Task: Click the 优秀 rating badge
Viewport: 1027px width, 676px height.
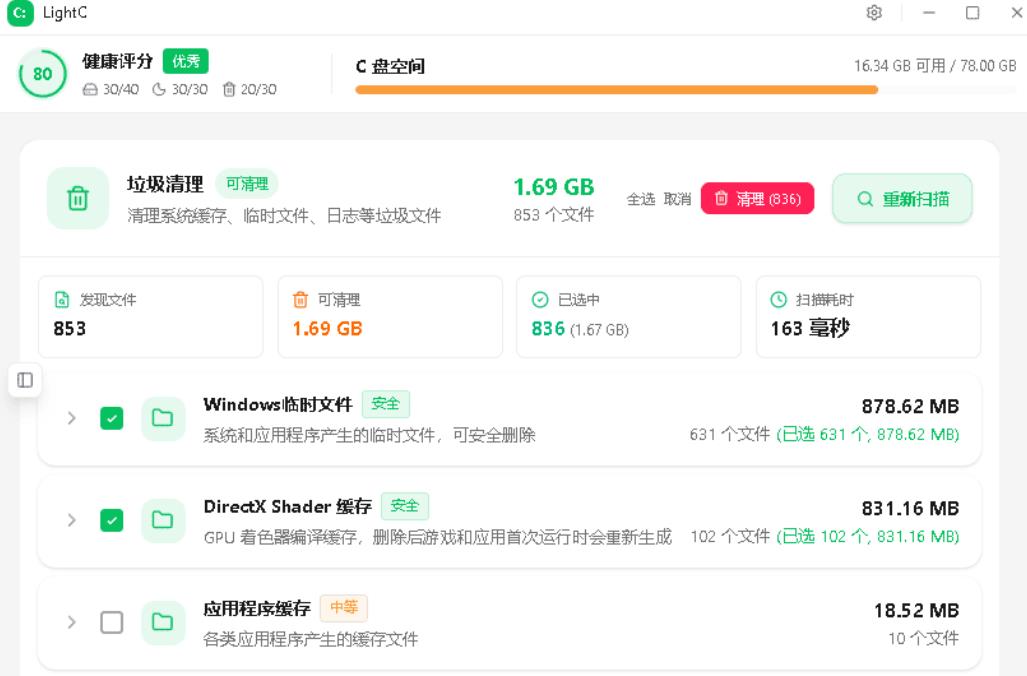Action: click(x=185, y=62)
